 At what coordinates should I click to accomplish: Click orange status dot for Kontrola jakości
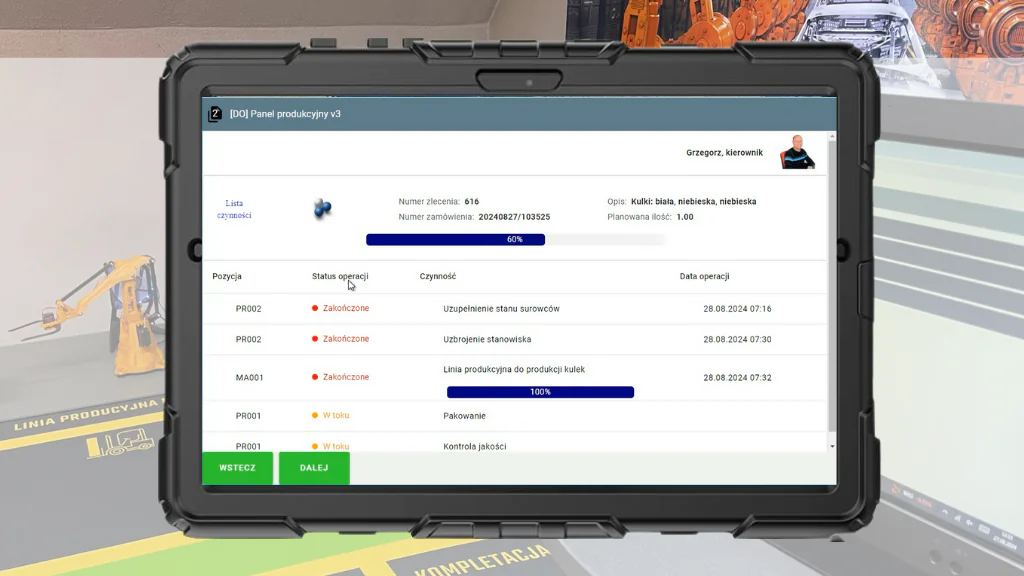tap(315, 446)
